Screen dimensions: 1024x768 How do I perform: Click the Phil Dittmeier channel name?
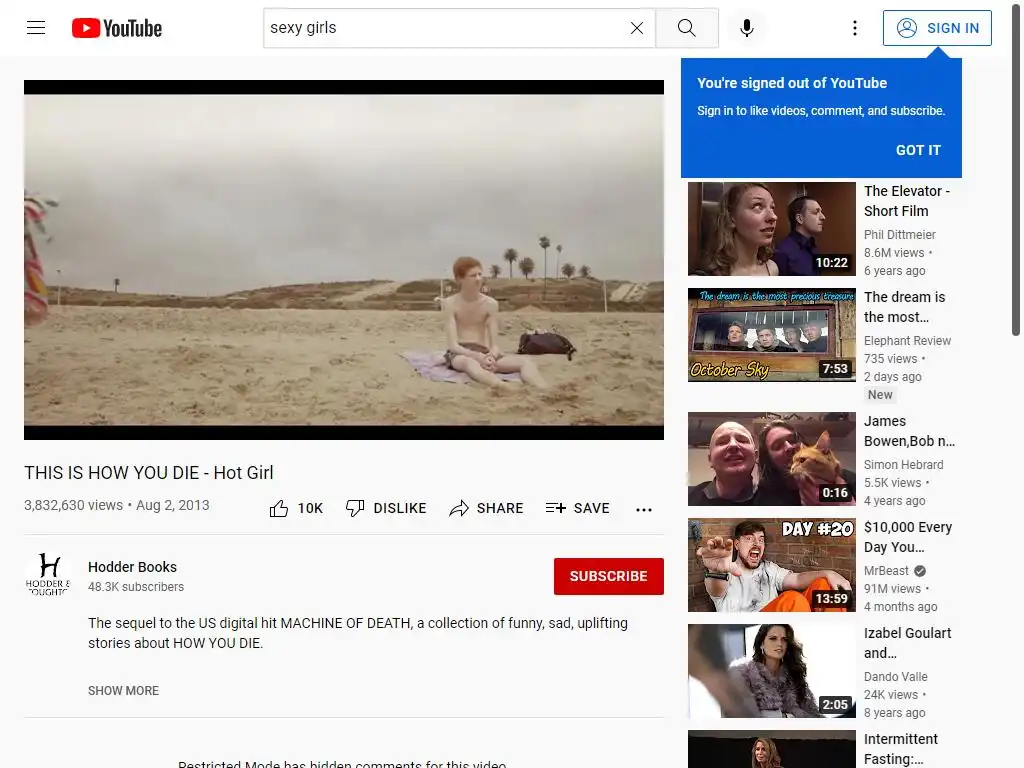tap(899, 234)
